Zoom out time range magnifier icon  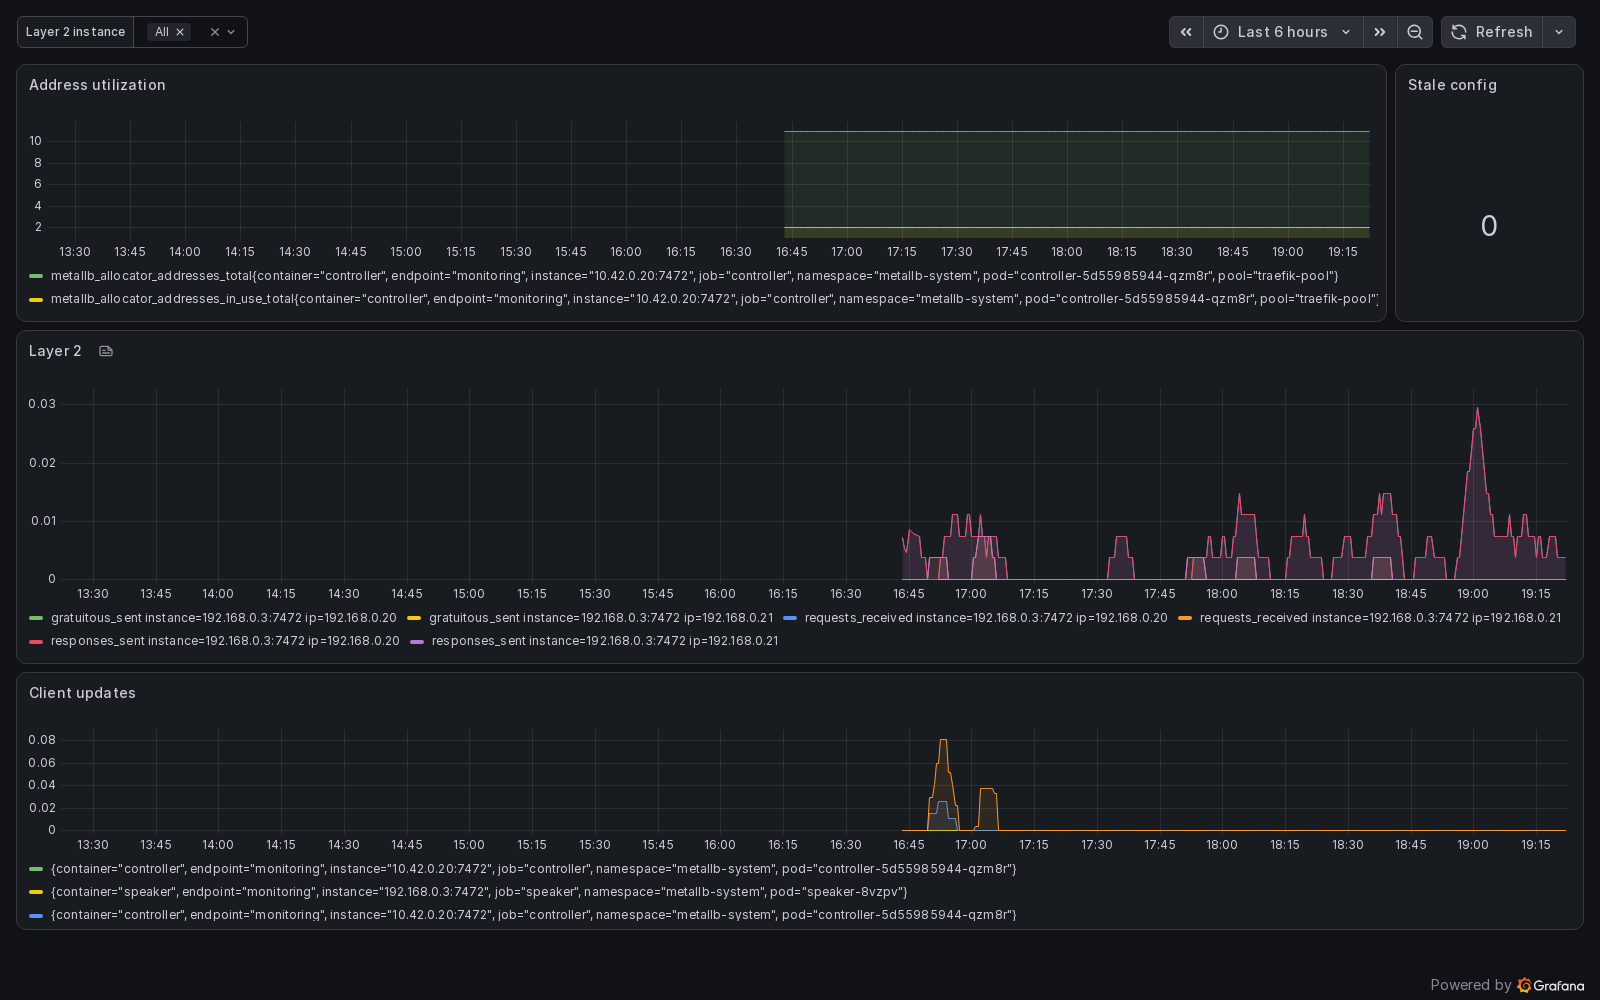click(x=1415, y=32)
